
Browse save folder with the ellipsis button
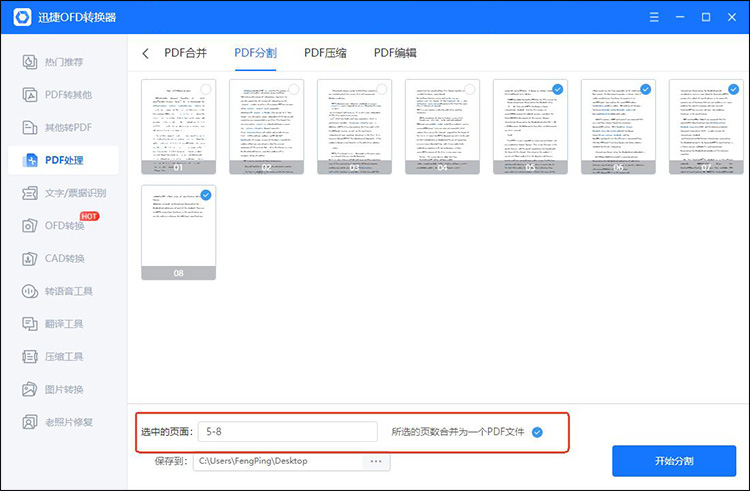pos(376,461)
